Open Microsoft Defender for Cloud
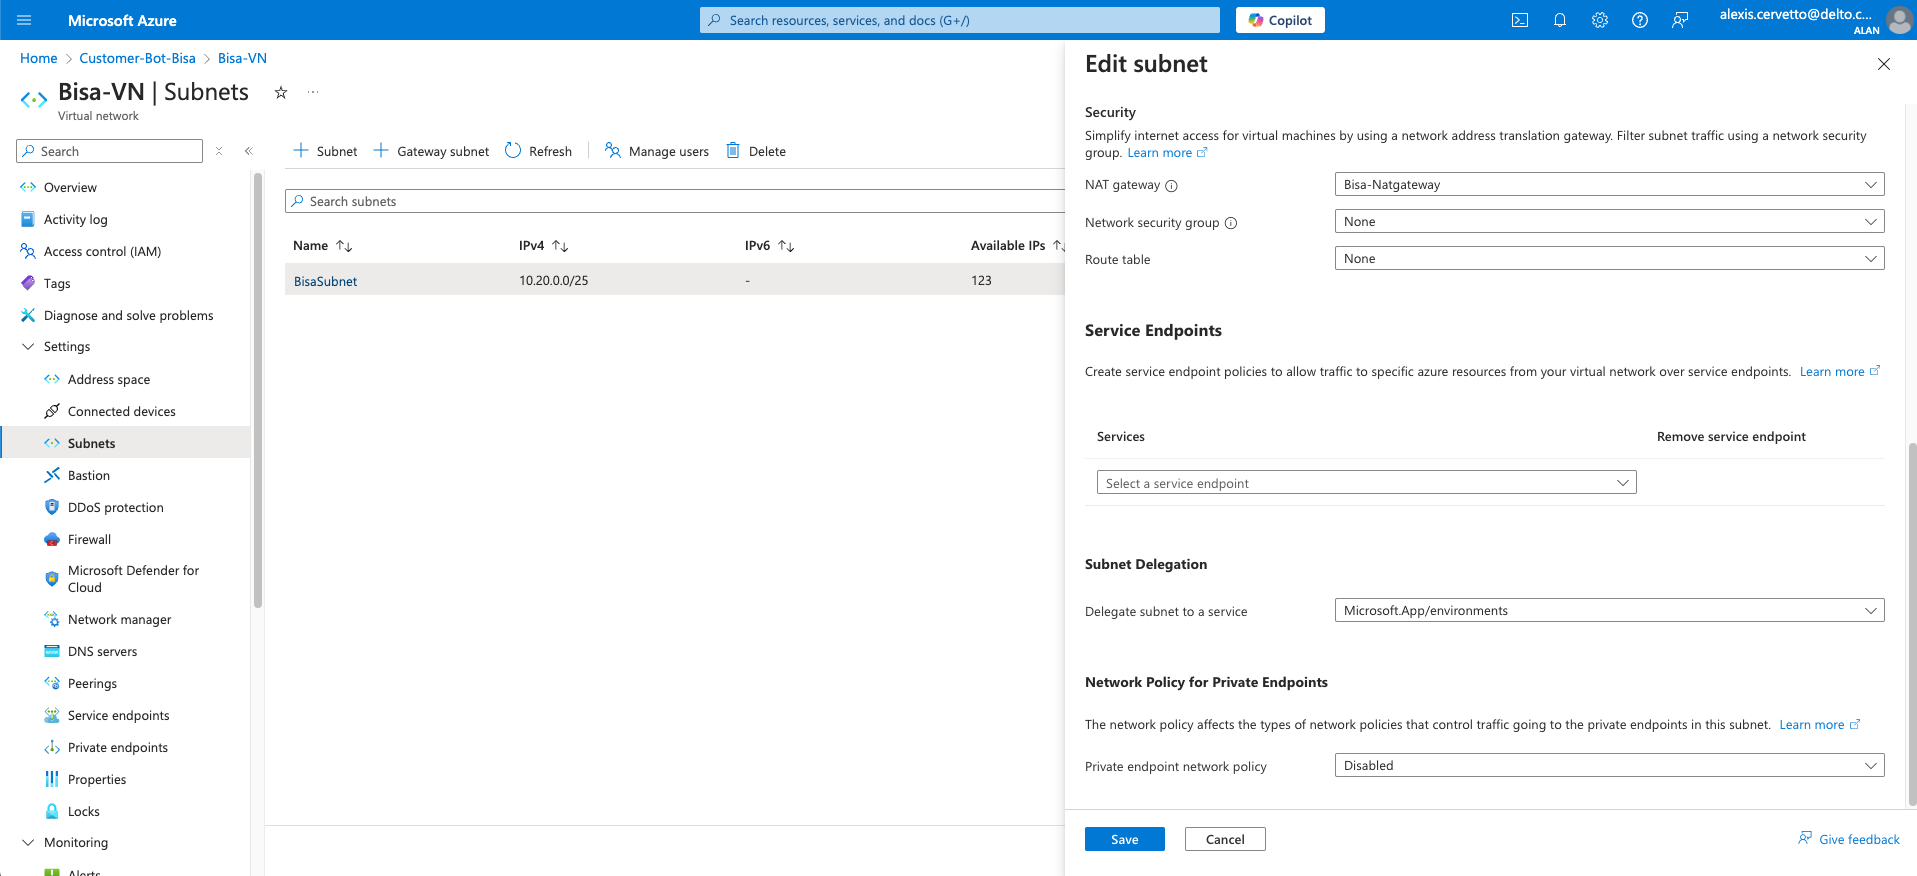Image resolution: width=1917 pixels, height=876 pixels. click(x=133, y=579)
